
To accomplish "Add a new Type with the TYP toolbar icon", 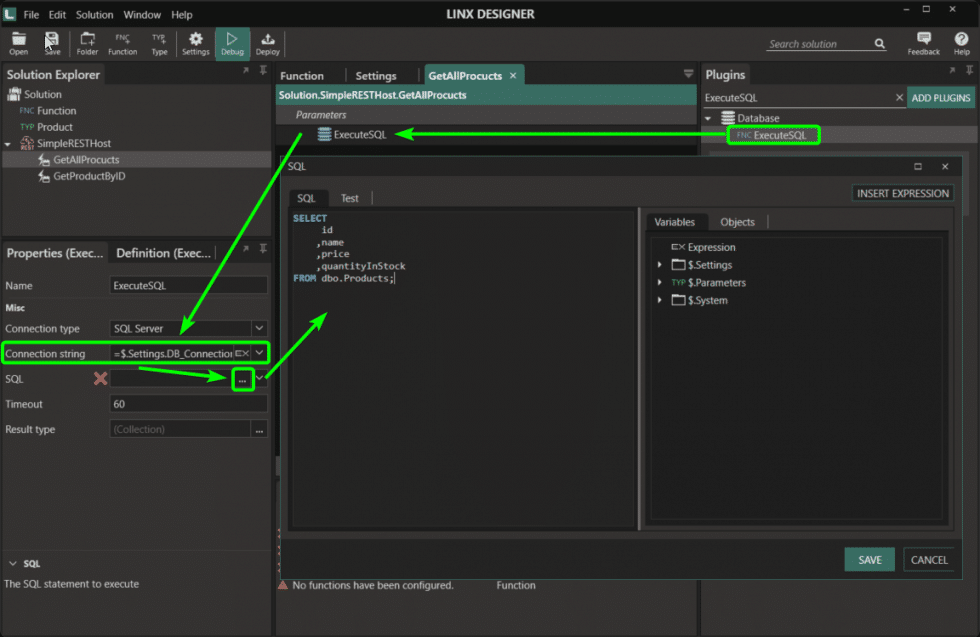I will pos(157,43).
